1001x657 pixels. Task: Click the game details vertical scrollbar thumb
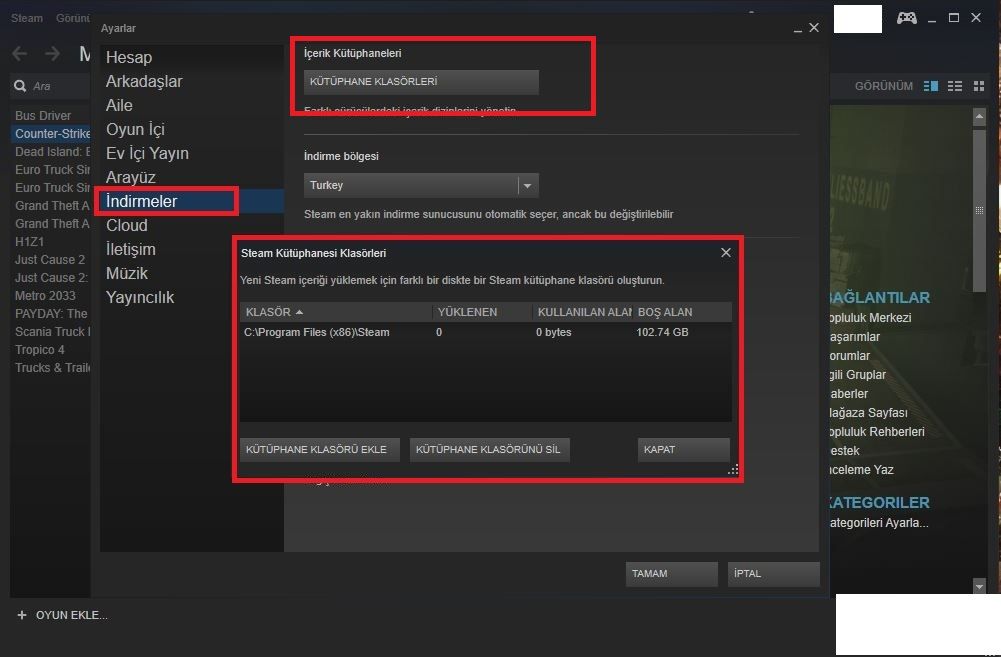click(979, 210)
